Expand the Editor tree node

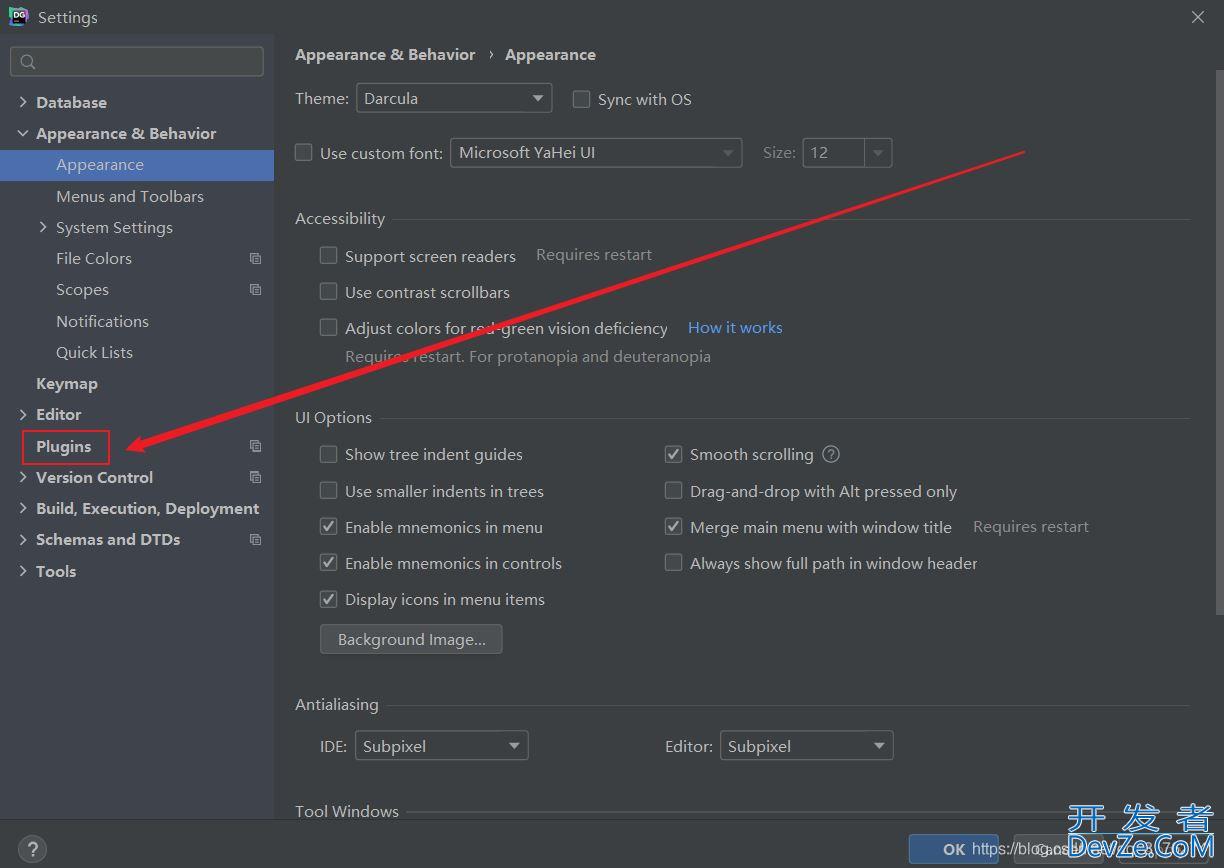pos(23,414)
